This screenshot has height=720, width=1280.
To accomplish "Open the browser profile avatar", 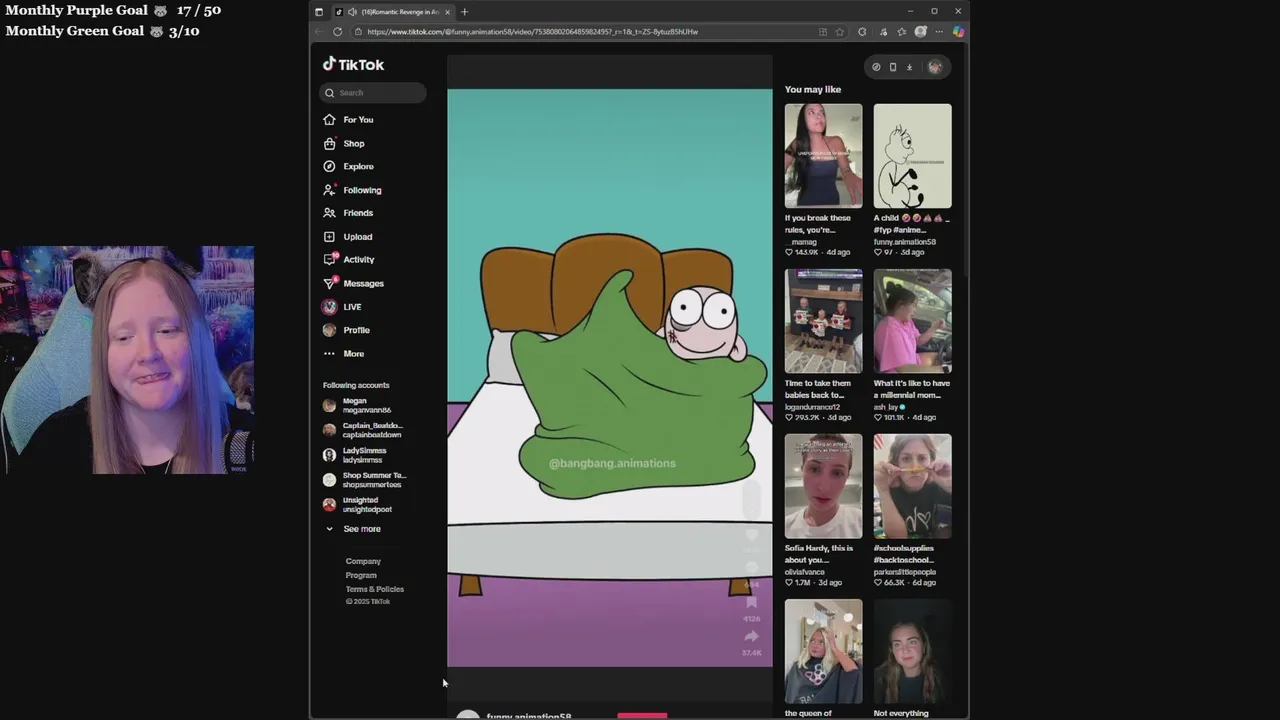I will [920, 32].
